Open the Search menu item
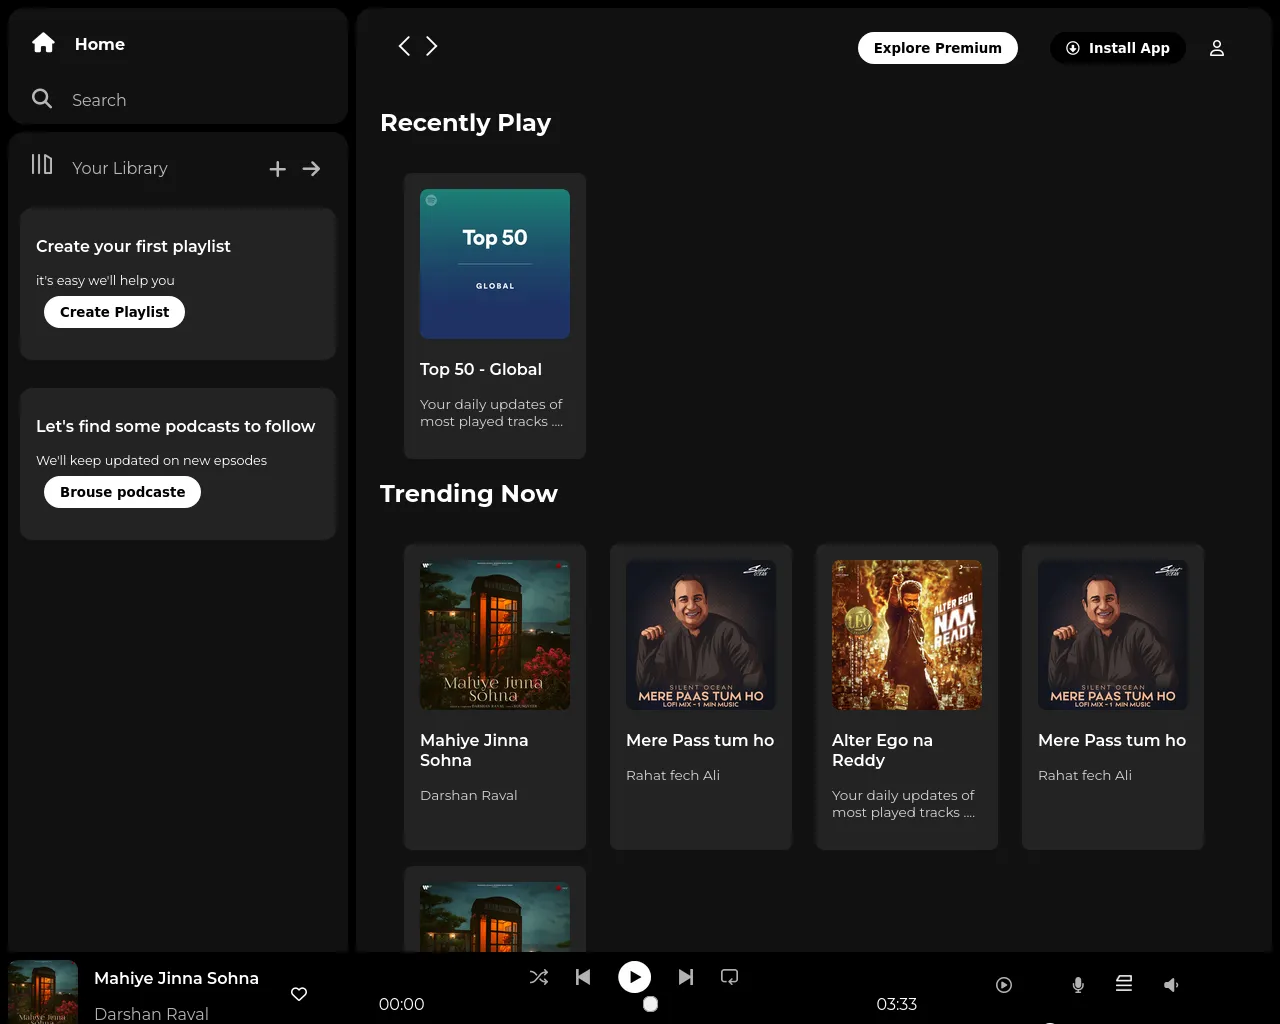Screen dimensions: 1280x1024 [99, 100]
